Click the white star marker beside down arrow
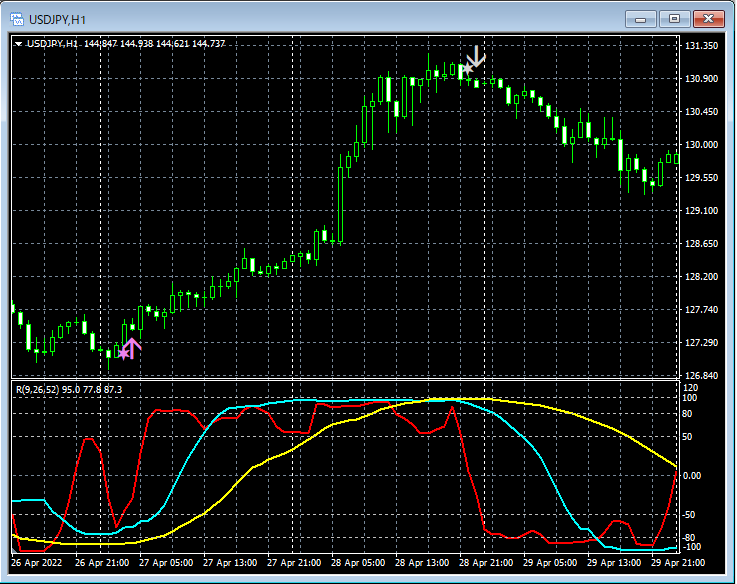Screen dimensions: 737x584 pyautogui.click(x=466, y=68)
